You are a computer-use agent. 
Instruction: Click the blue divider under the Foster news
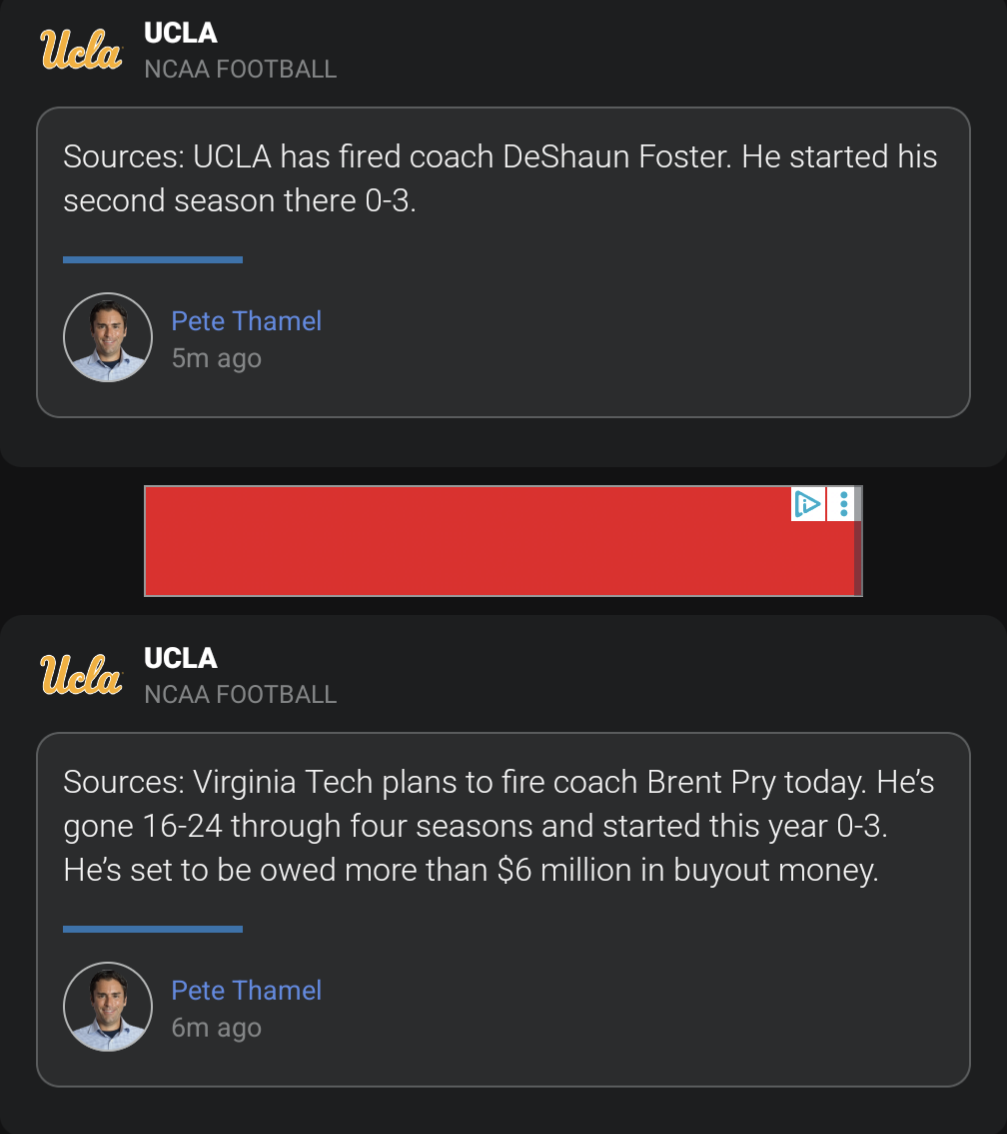click(x=152, y=260)
